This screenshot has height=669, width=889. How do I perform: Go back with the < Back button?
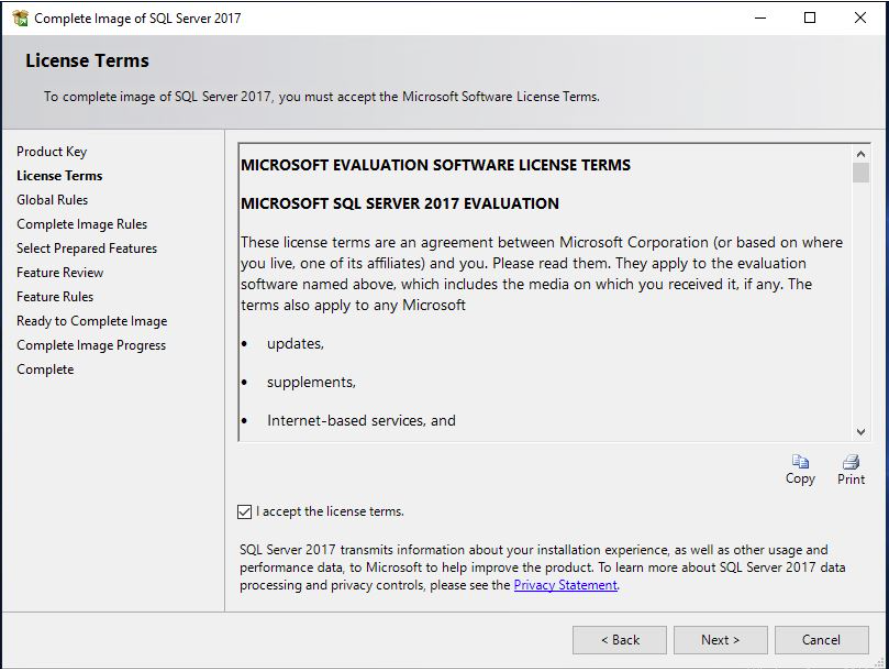(x=620, y=640)
